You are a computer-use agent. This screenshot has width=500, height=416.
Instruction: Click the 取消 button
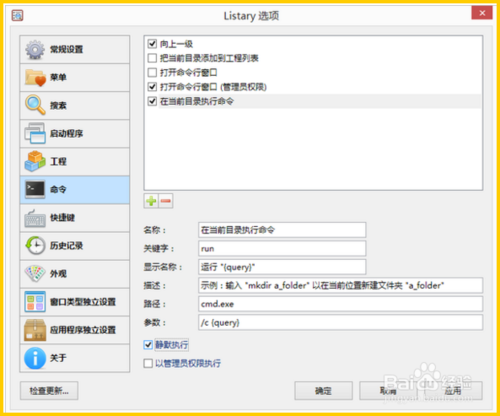pyautogui.click(x=388, y=391)
